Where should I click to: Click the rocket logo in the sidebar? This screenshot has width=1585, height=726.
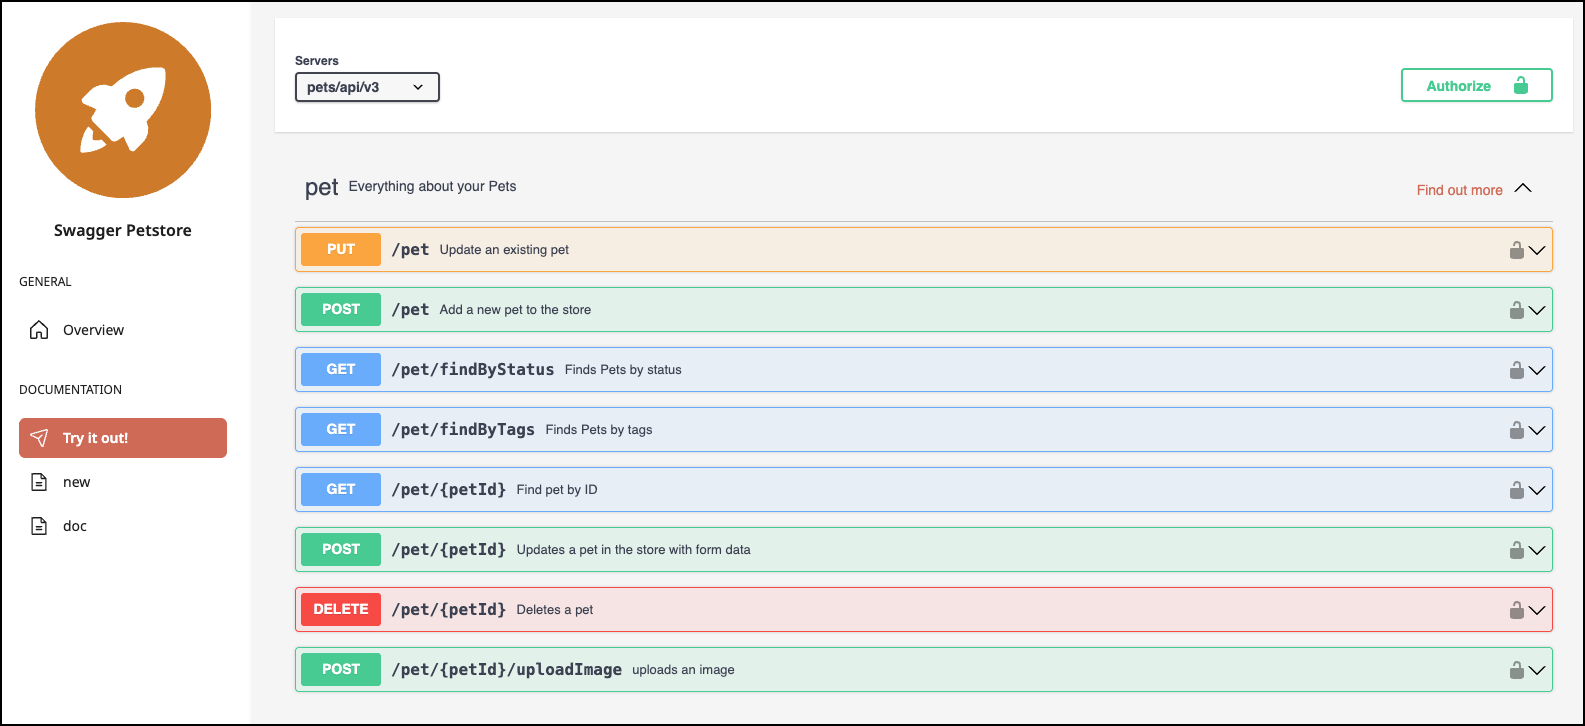[x=123, y=110]
